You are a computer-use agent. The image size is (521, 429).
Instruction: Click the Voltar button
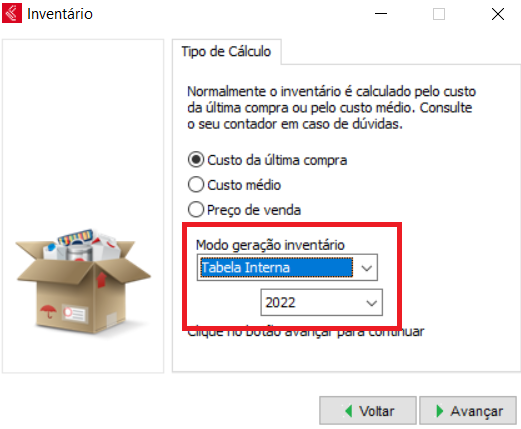(368, 410)
